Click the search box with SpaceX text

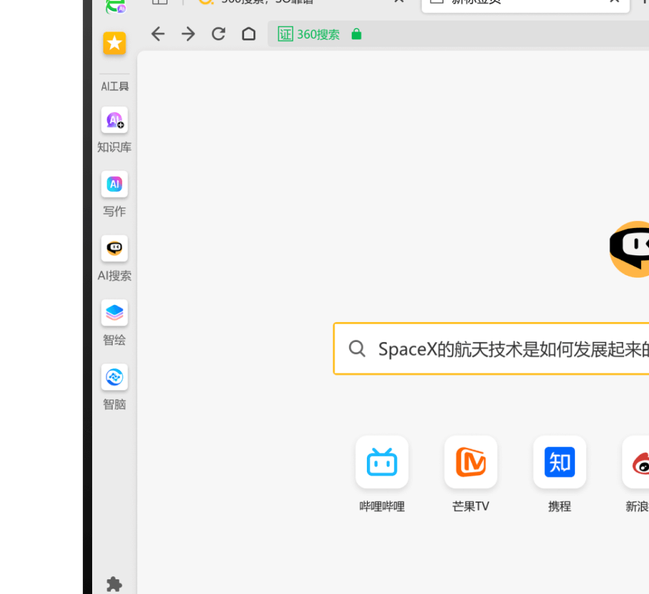click(491, 349)
